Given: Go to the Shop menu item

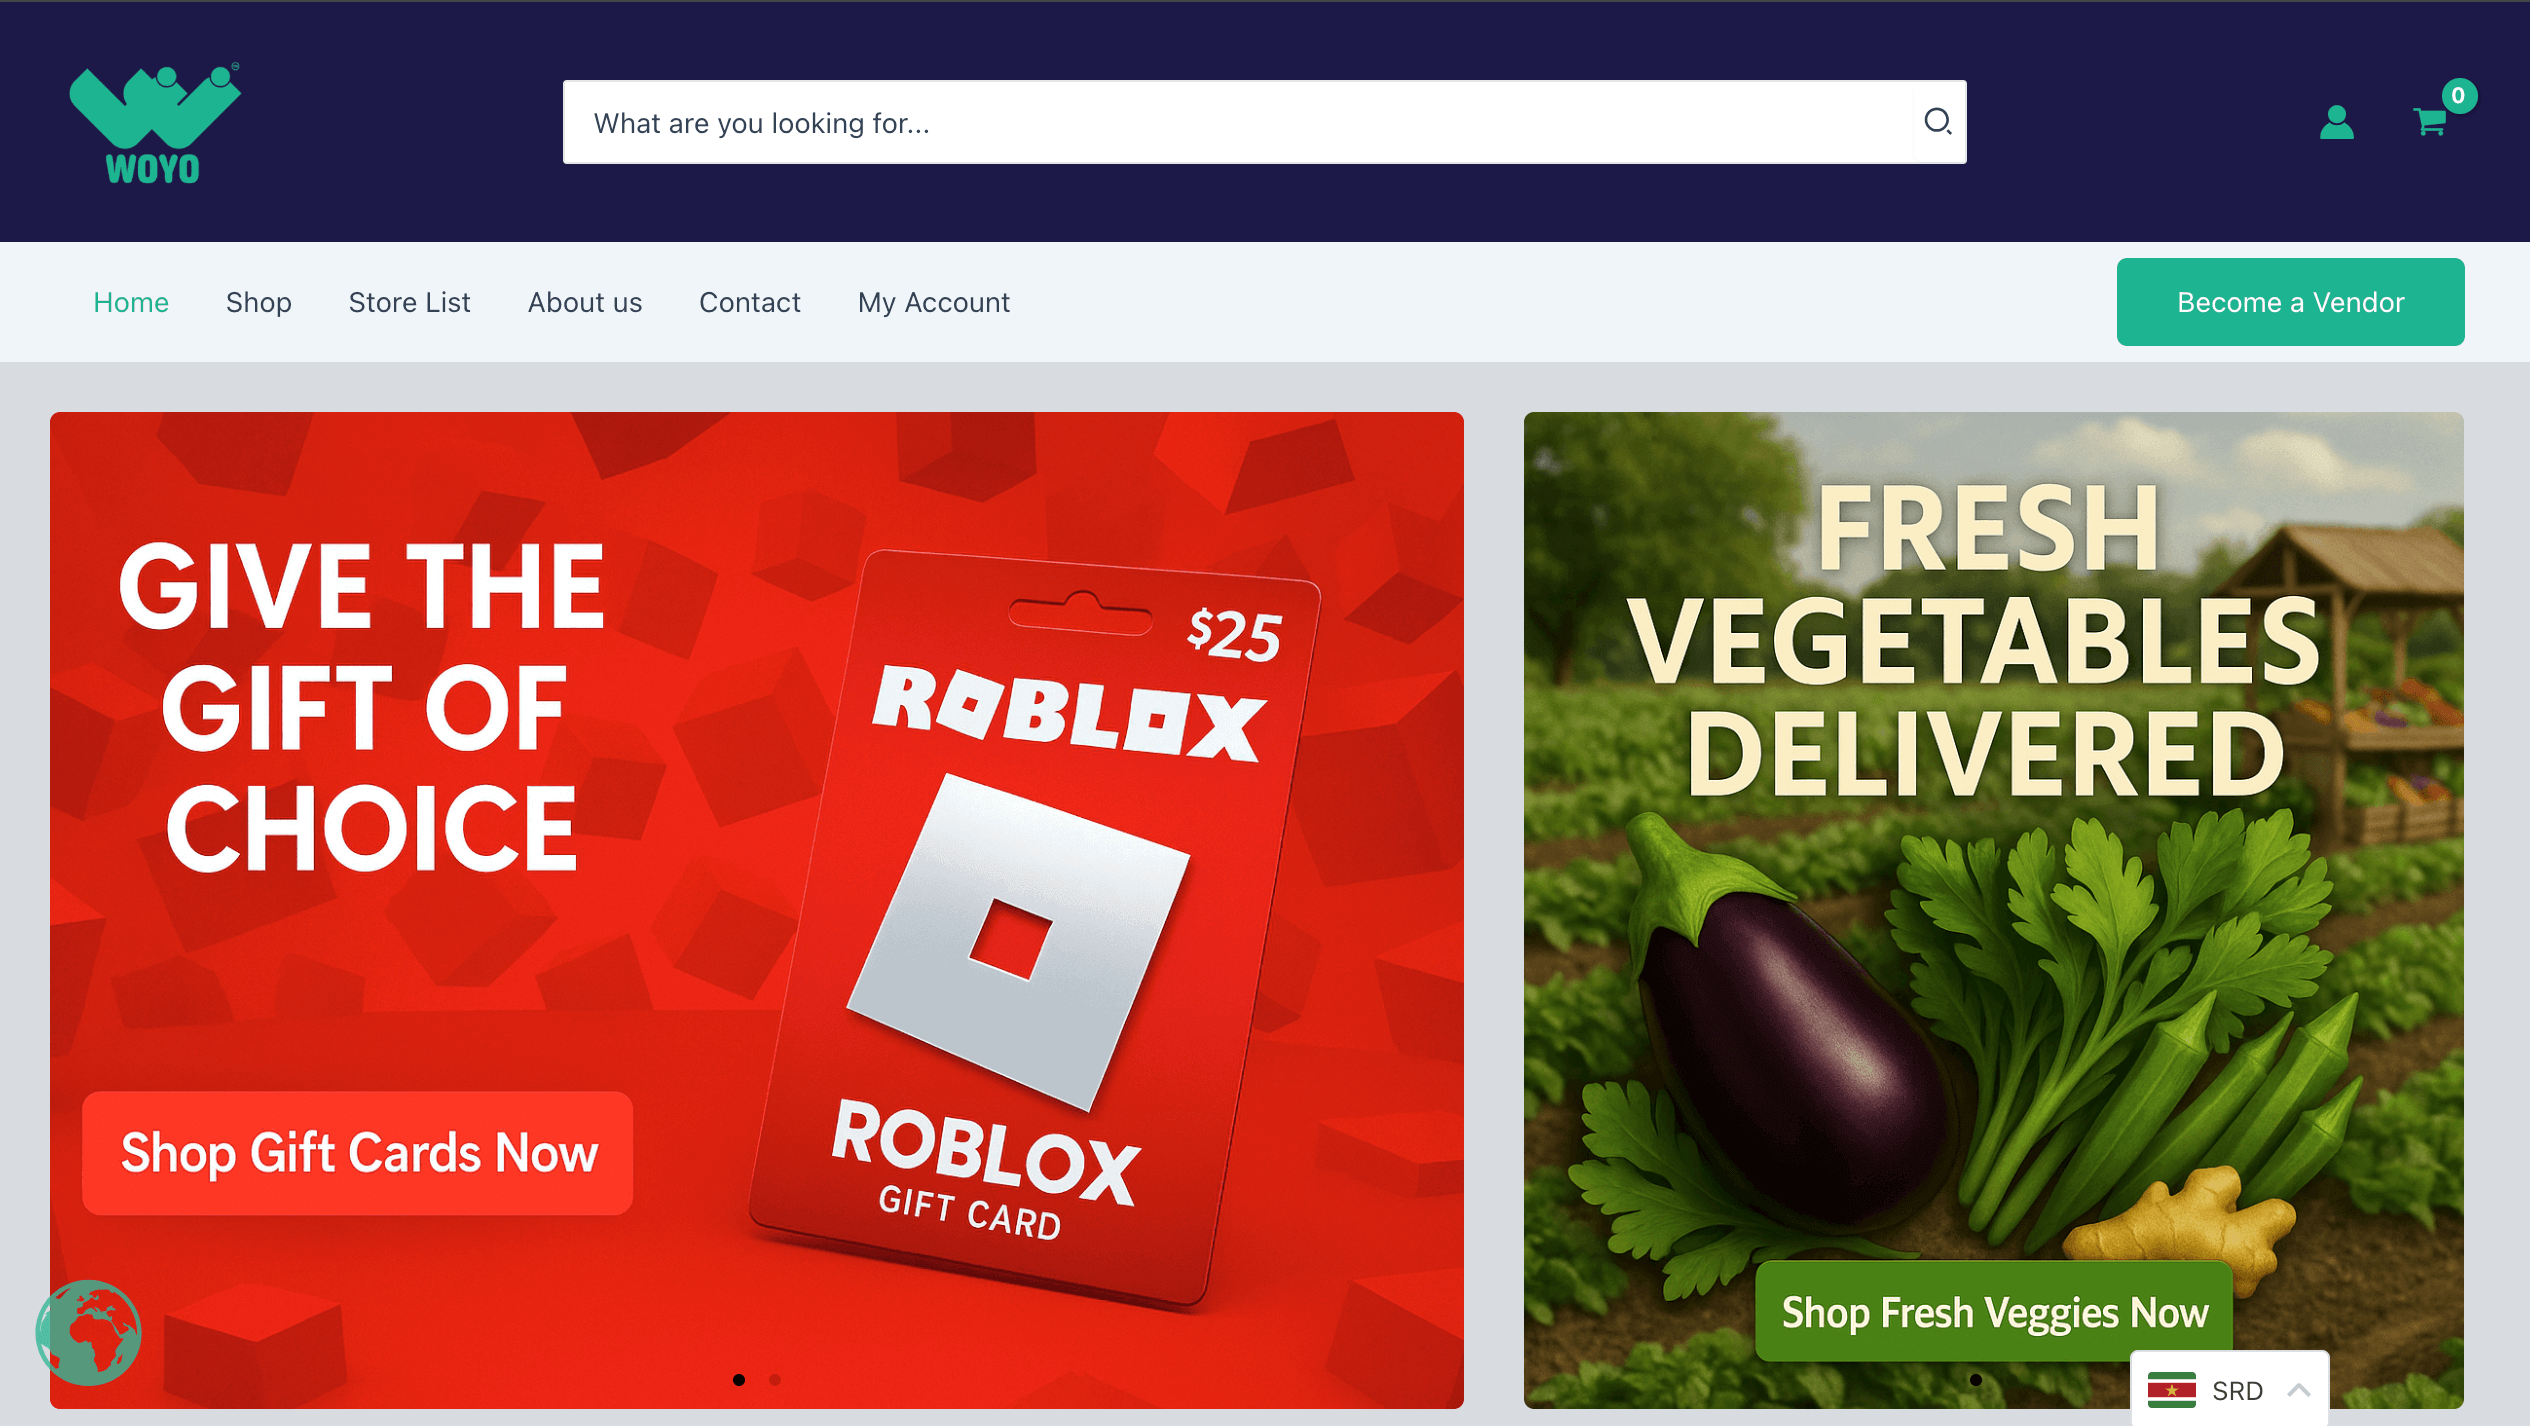Looking at the screenshot, I should coord(259,302).
